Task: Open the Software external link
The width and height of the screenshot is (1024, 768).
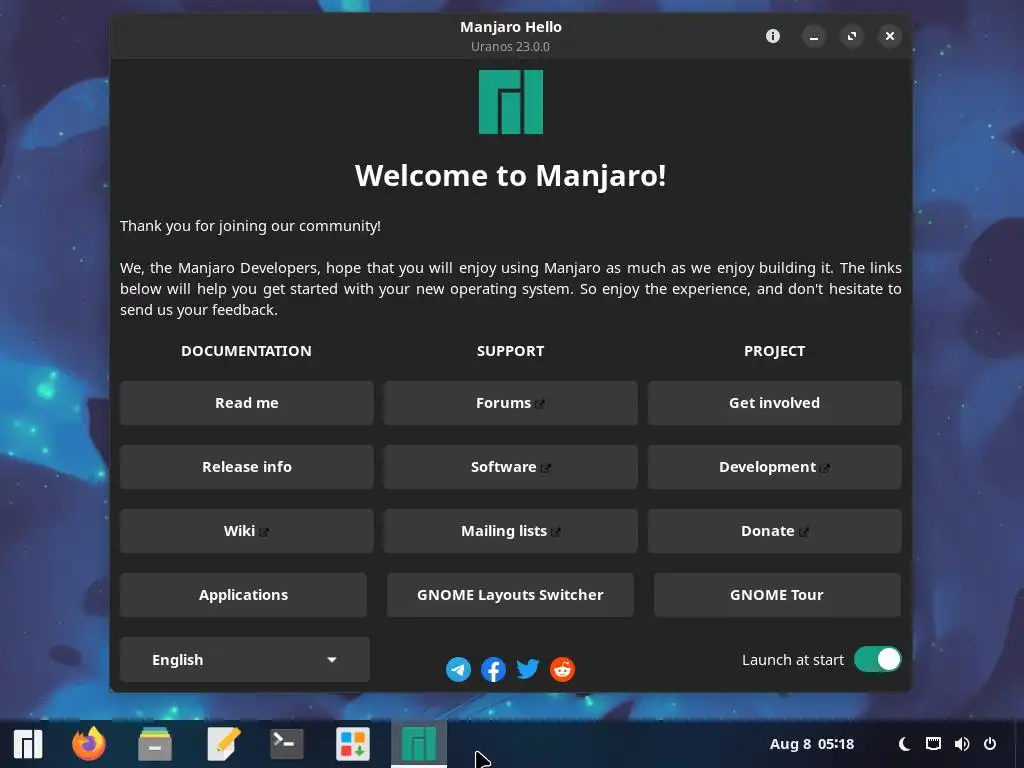Action: pyautogui.click(x=511, y=467)
